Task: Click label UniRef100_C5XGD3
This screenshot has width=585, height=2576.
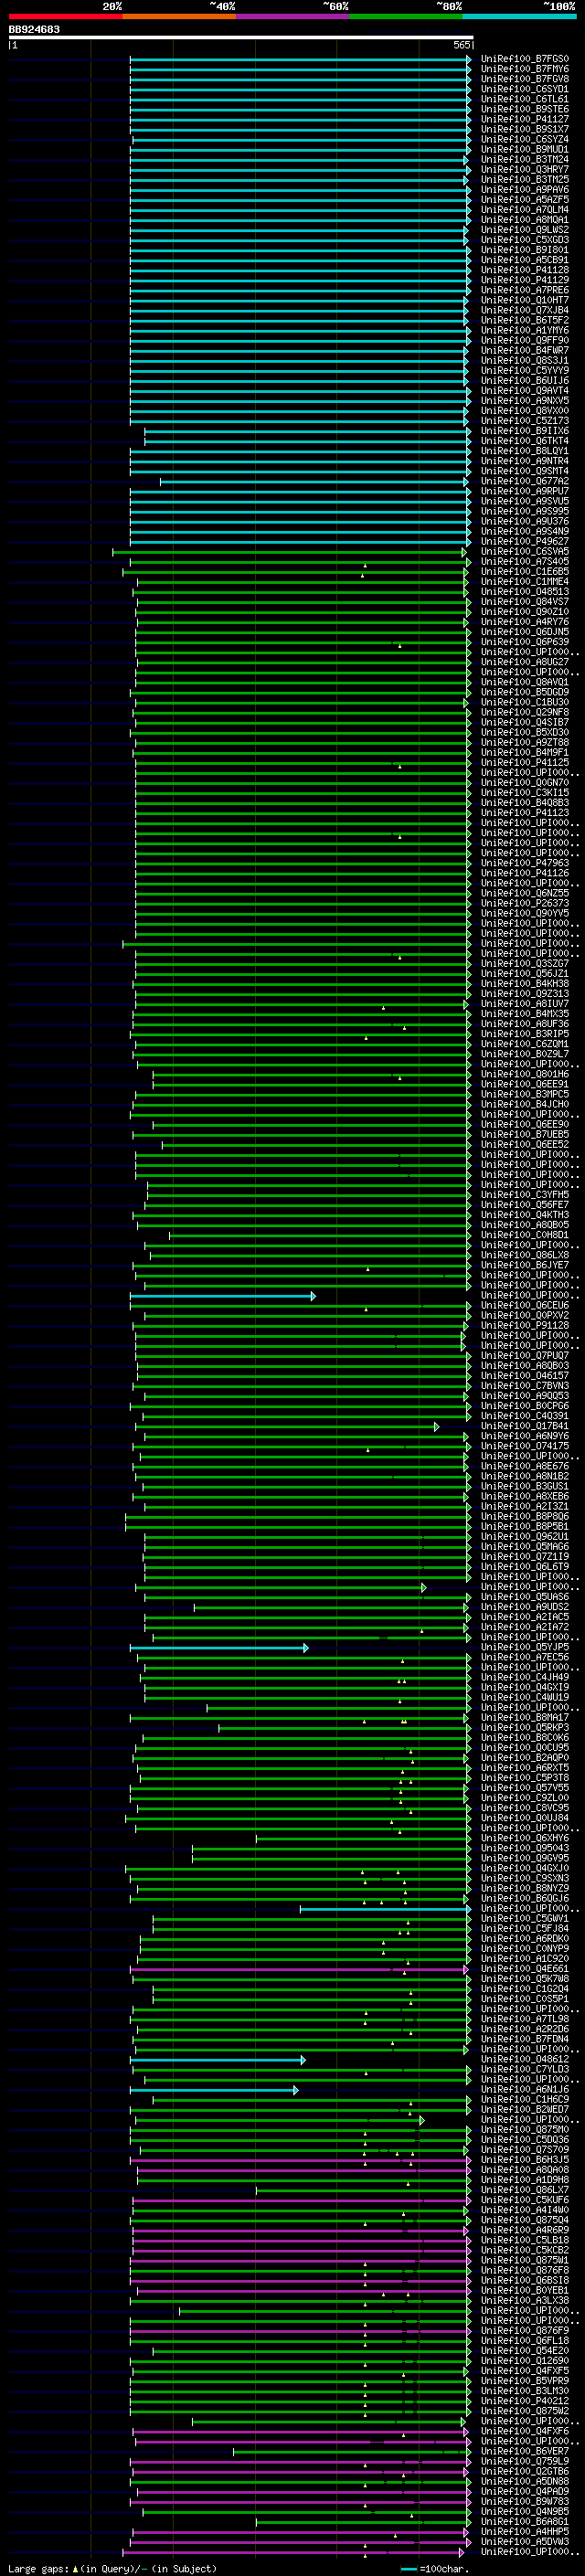Action: pyautogui.click(x=525, y=240)
